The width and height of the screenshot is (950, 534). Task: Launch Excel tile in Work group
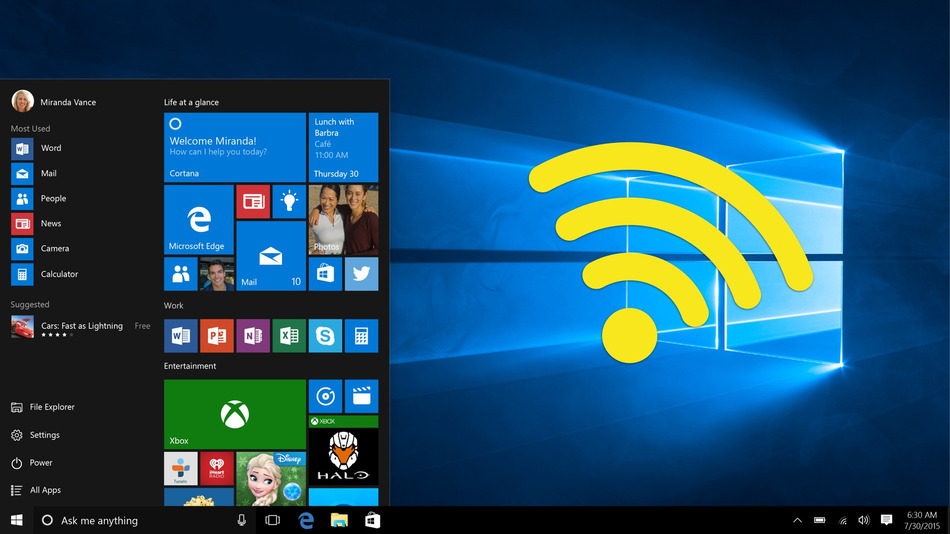point(289,336)
